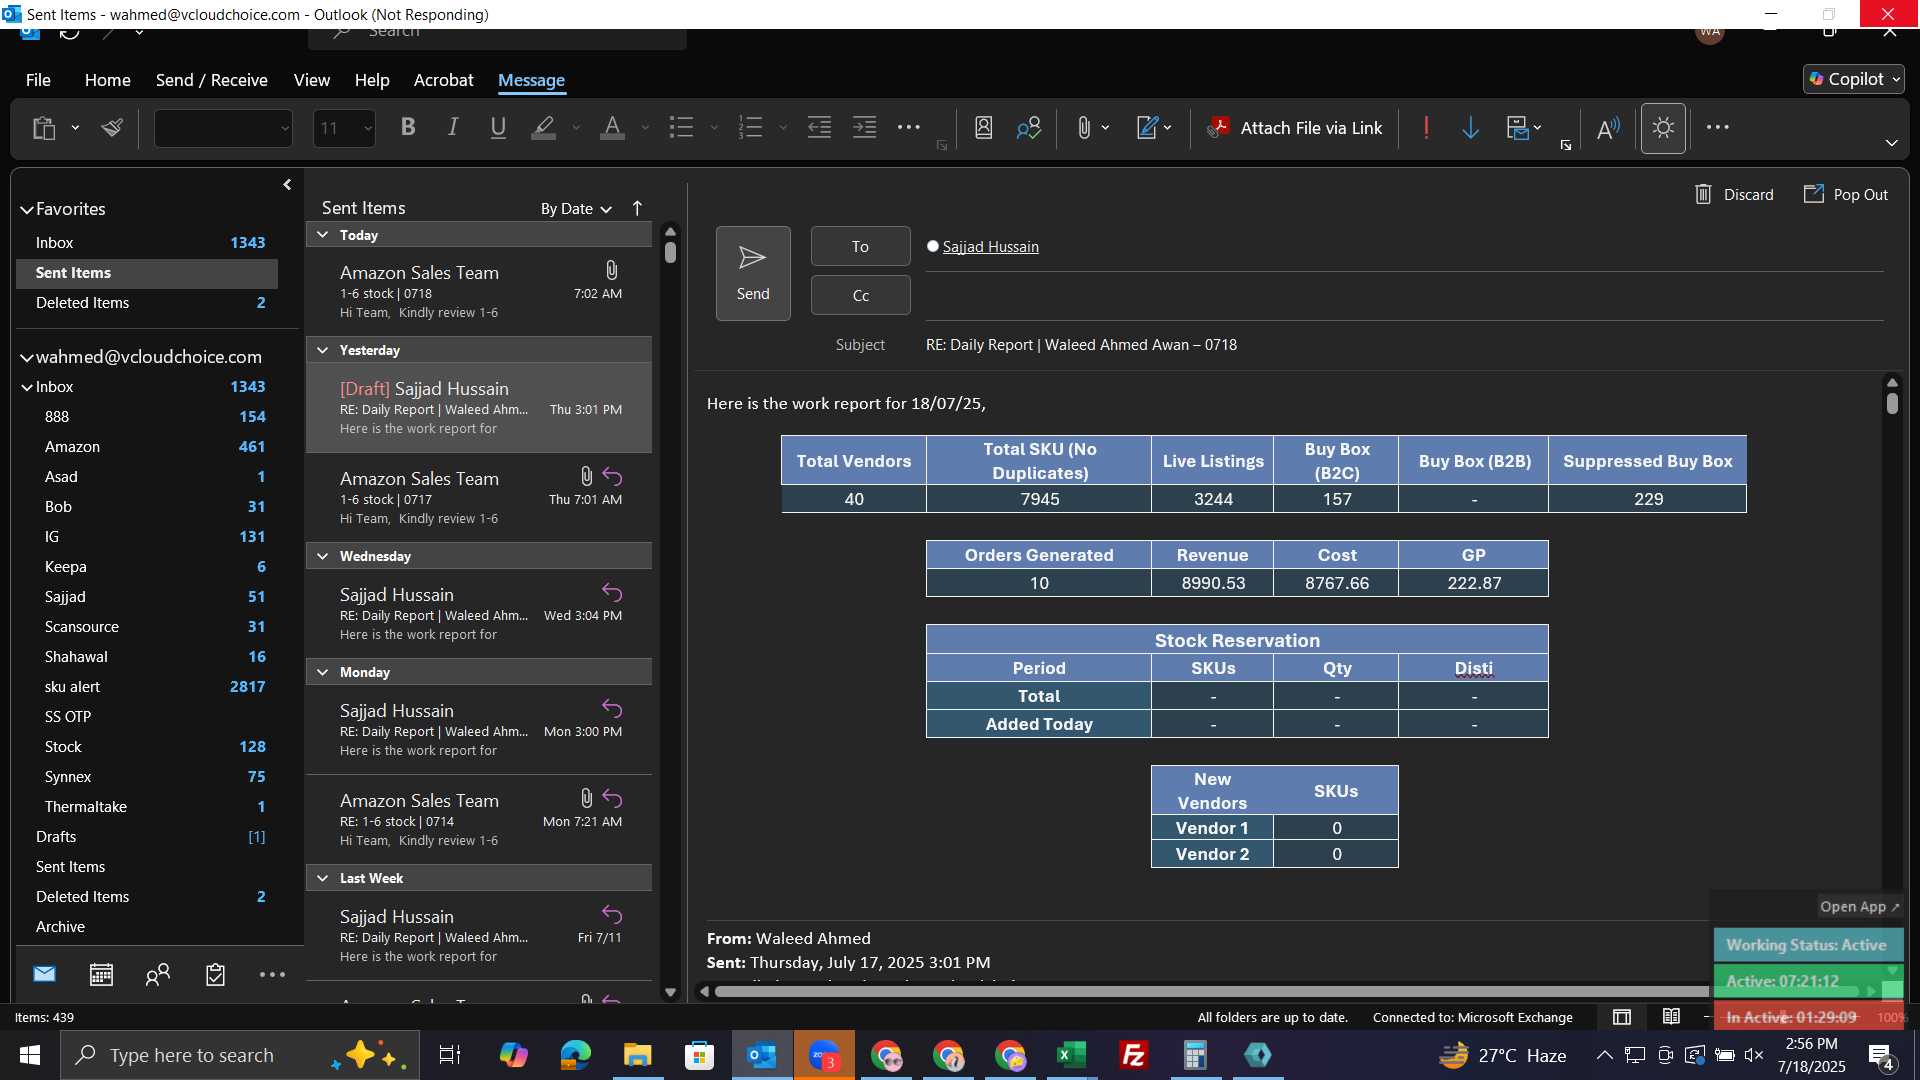Collapse the Today message group
Image resolution: width=1920 pixels, height=1080 pixels.
coord(322,235)
